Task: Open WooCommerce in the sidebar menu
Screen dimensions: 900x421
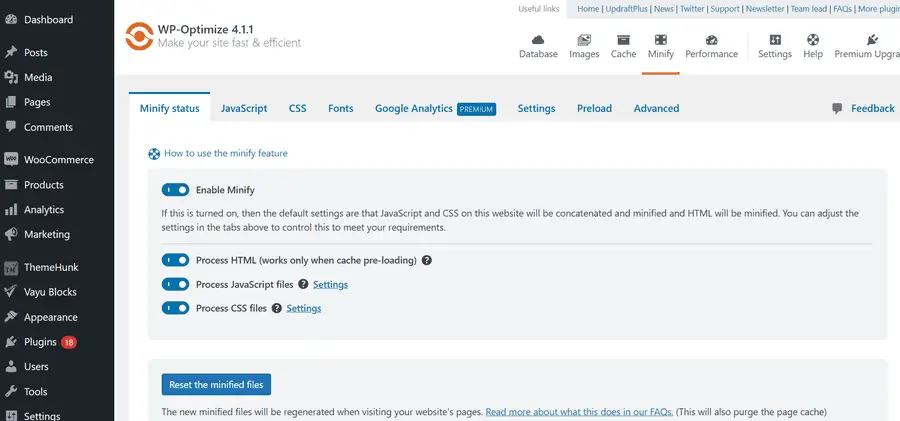Action: point(58,159)
